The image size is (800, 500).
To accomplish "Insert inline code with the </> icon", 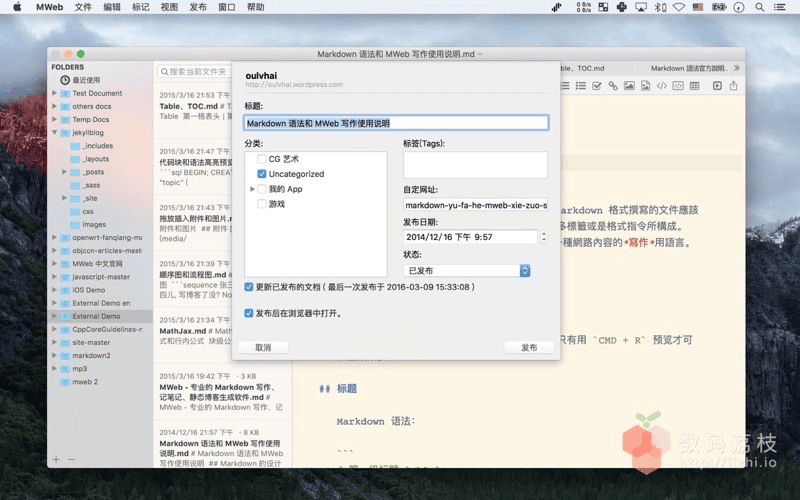I will [x=662, y=86].
